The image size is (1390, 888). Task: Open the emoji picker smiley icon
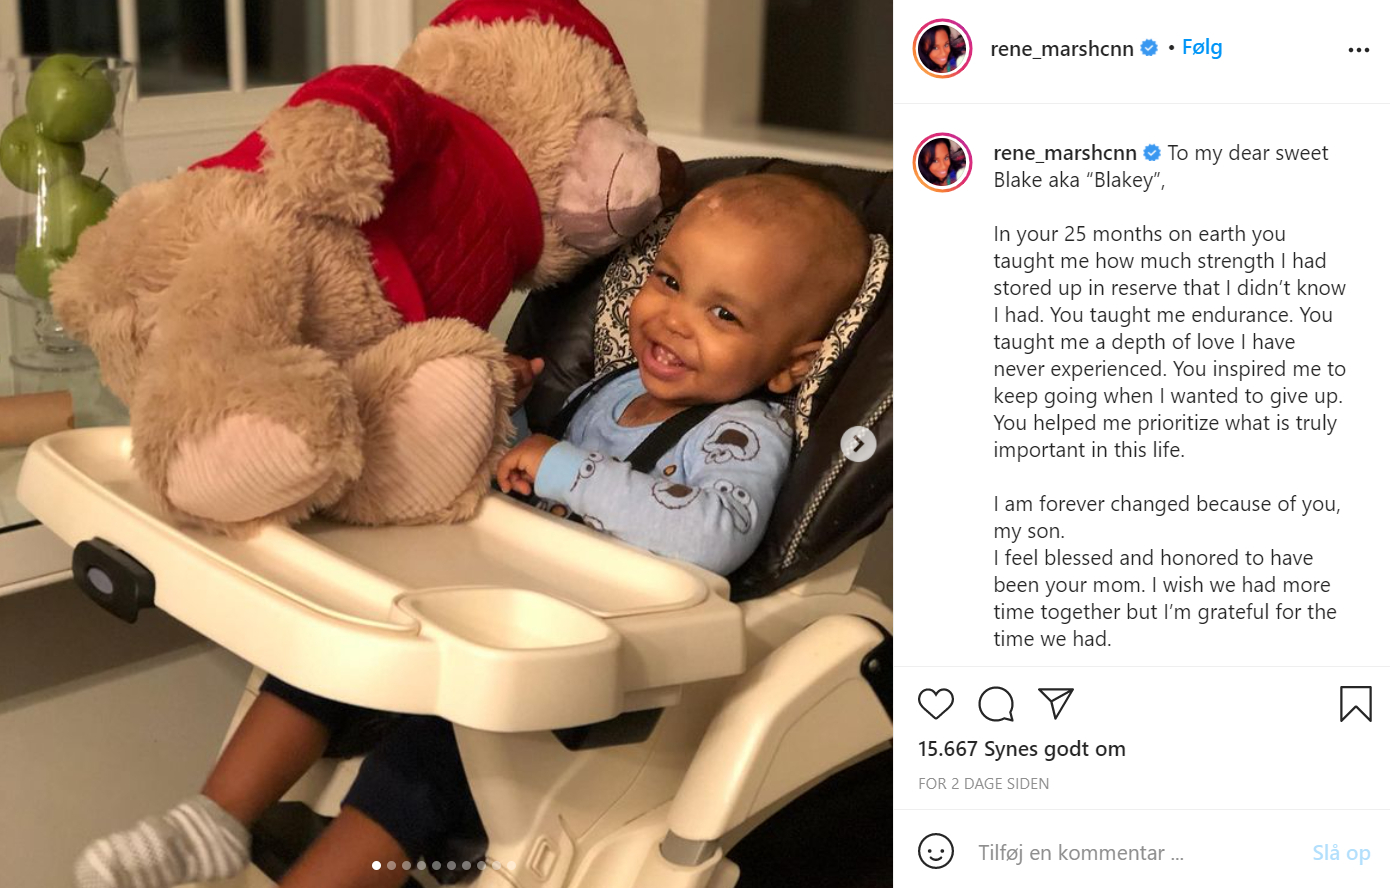coord(936,852)
